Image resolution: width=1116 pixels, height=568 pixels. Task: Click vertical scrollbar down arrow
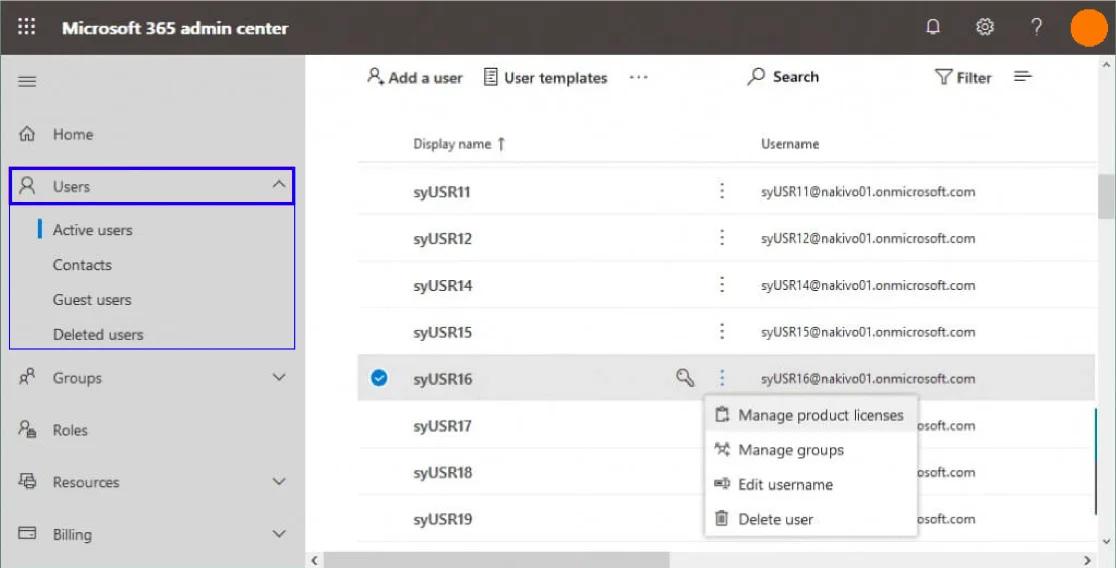click(x=1106, y=542)
